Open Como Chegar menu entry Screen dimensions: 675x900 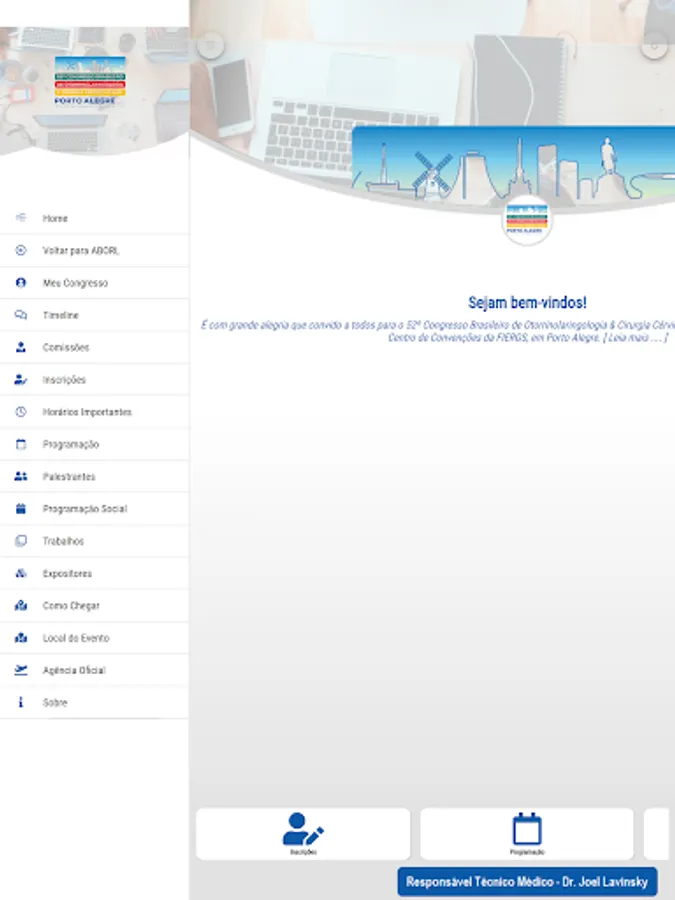pyautogui.click(x=94, y=606)
